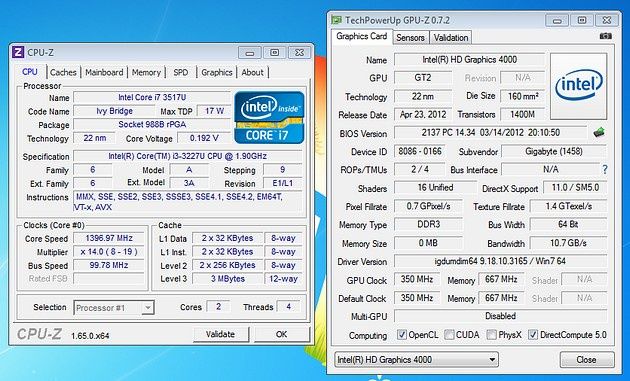Click the BIOS Version field 2137 PC 14.34

tap(491, 132)
